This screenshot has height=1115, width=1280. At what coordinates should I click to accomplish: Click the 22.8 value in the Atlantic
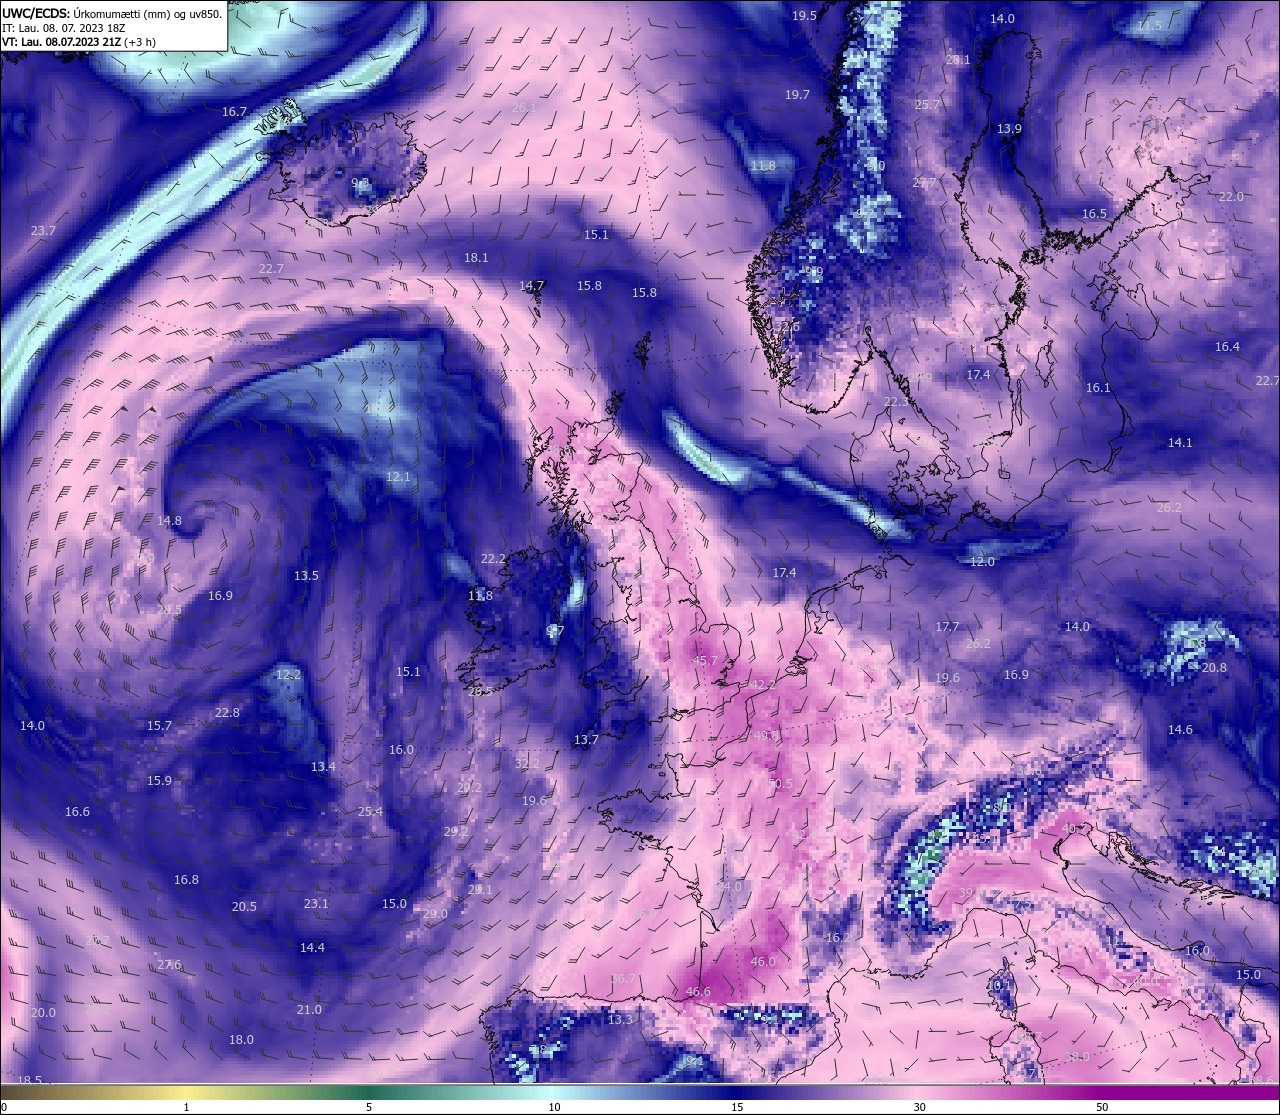(227, 713)
